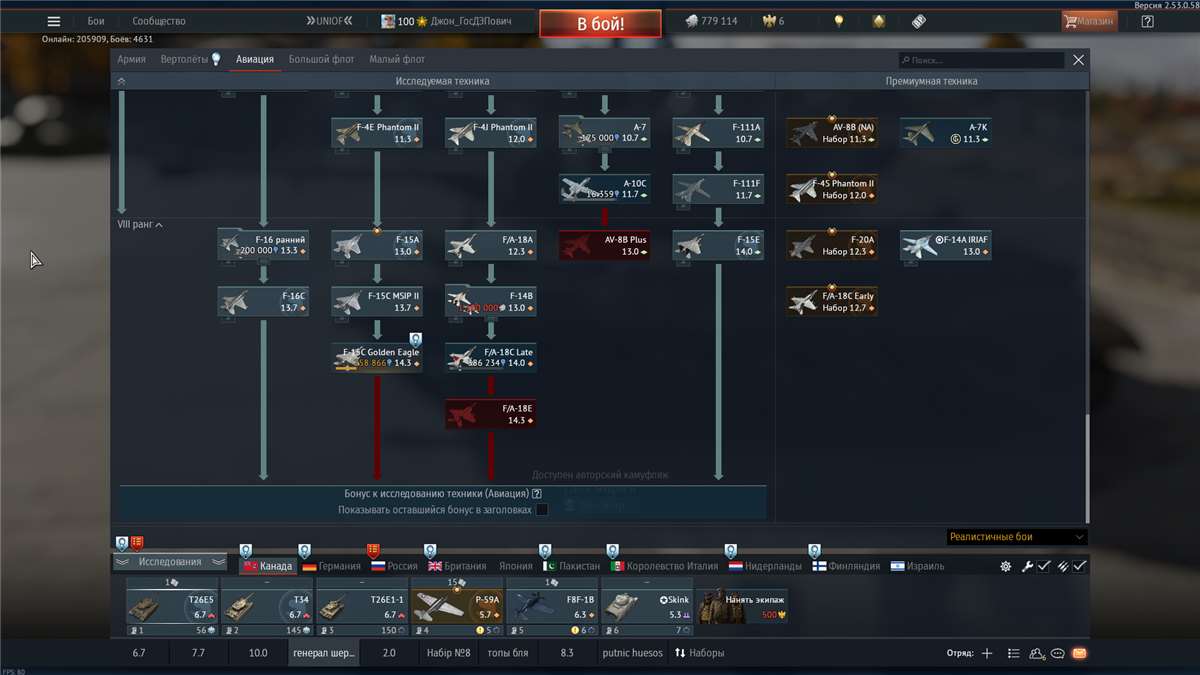Click the golden eagles currency icon
The height and width of the screenshot is (675, 1200).
[768, 21]
